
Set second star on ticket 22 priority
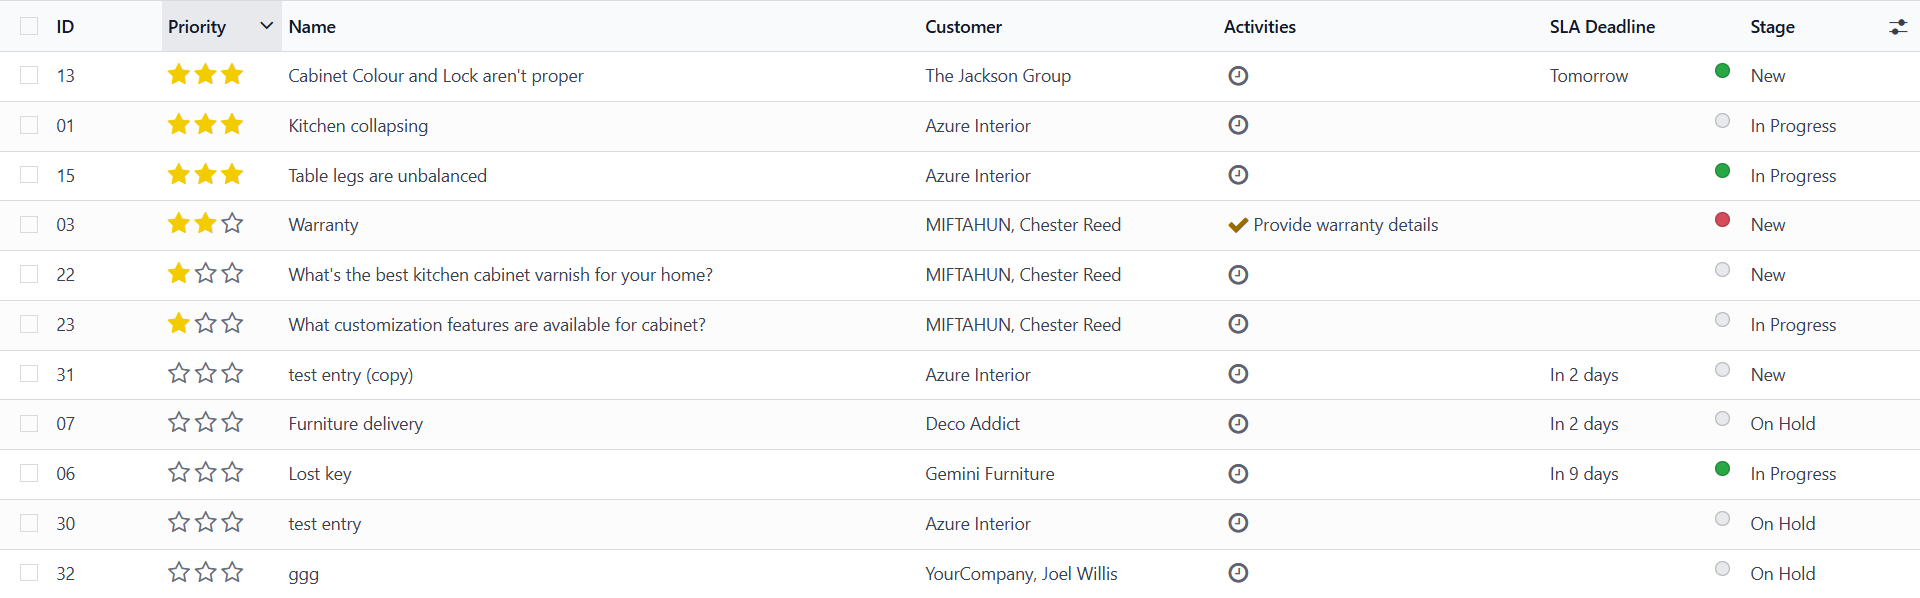(x=206, y=273)
